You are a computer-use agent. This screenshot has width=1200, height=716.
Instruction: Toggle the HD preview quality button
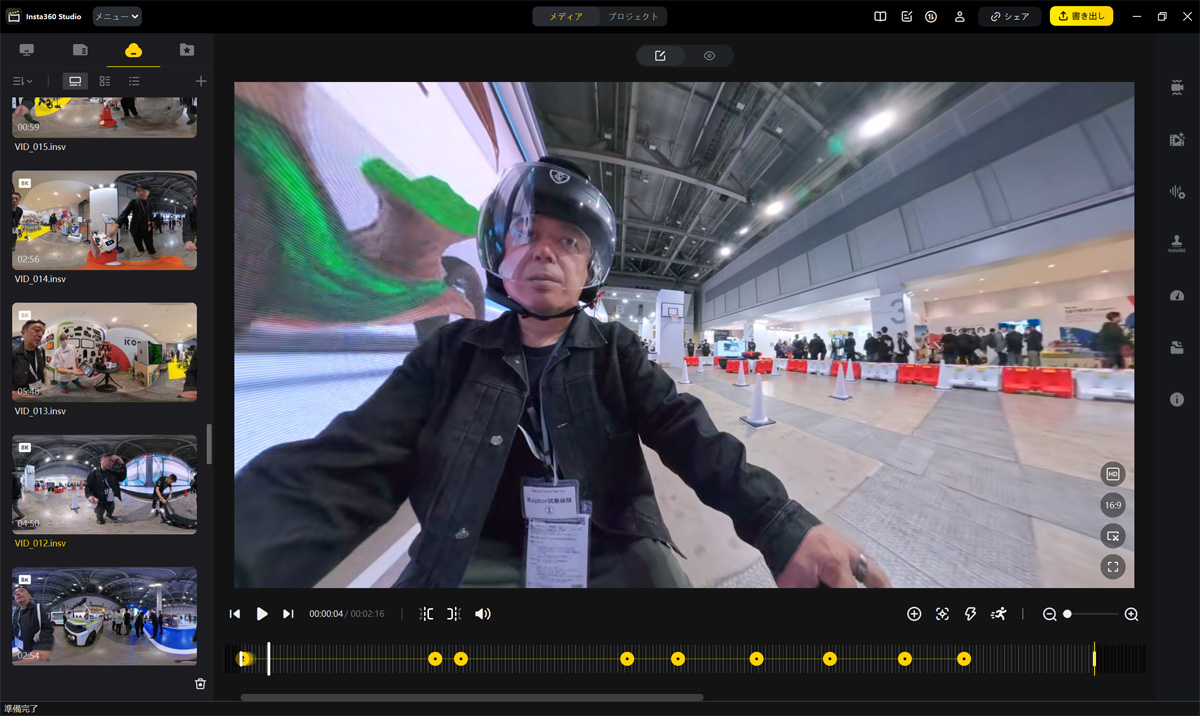pos(1112,474)
